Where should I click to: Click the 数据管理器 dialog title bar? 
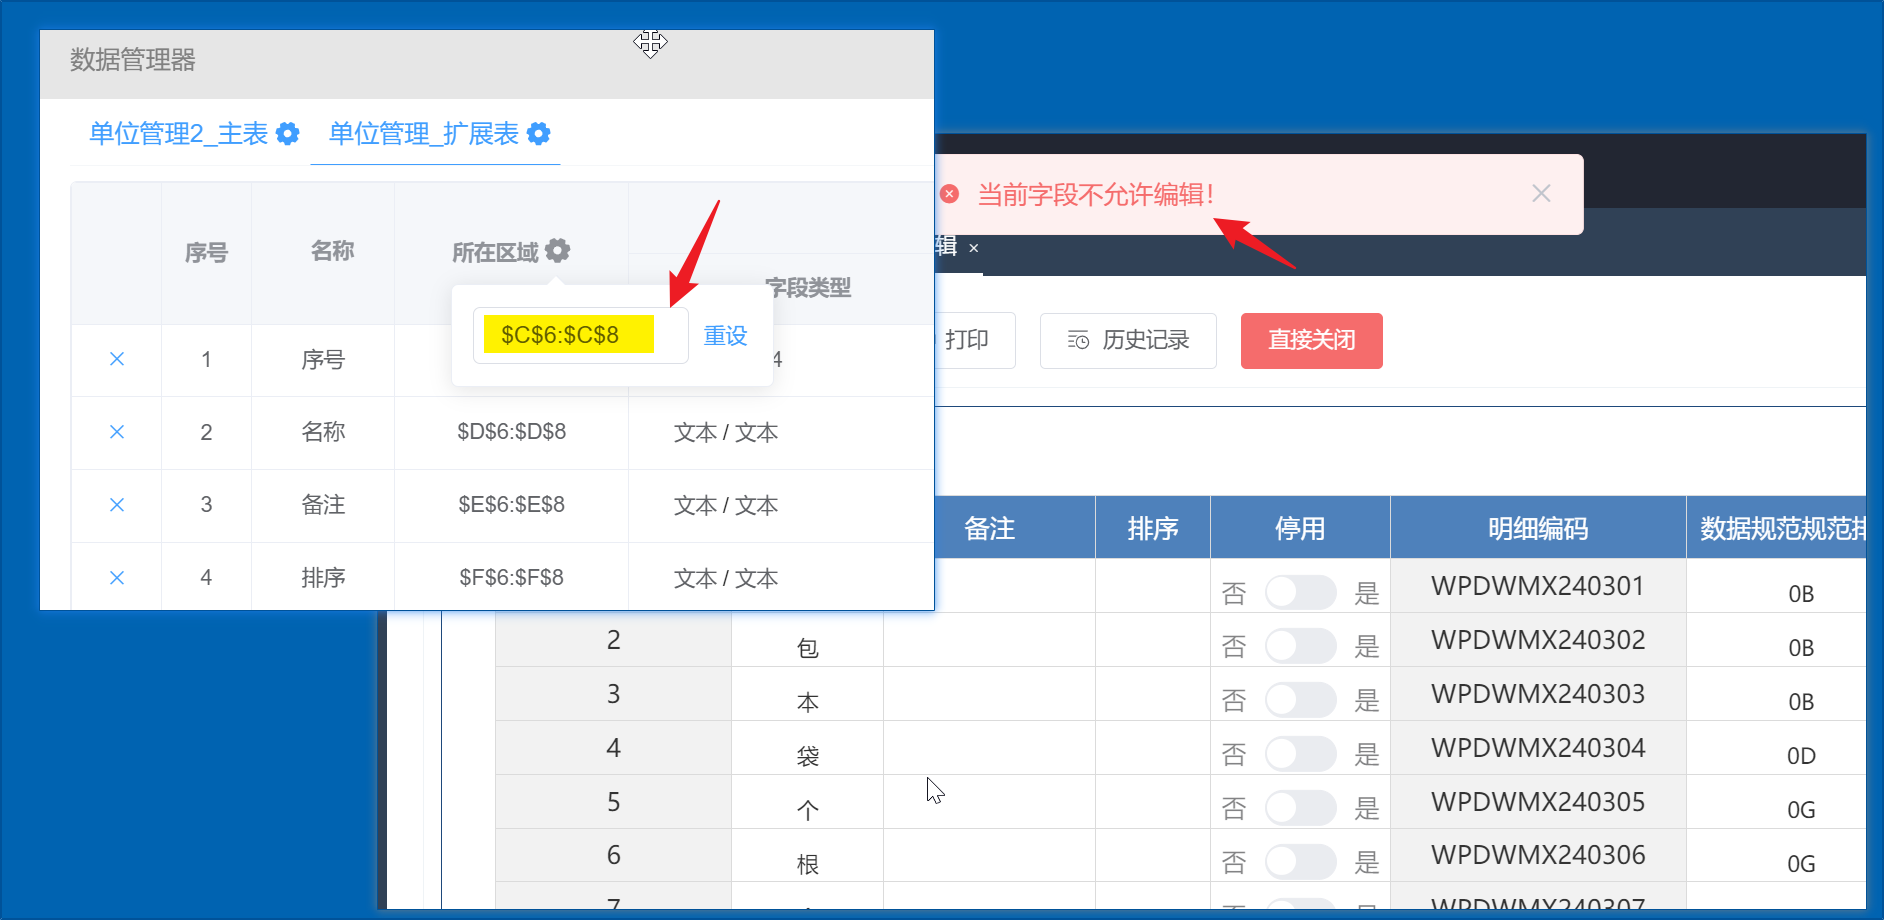click(x=487, y=63)
